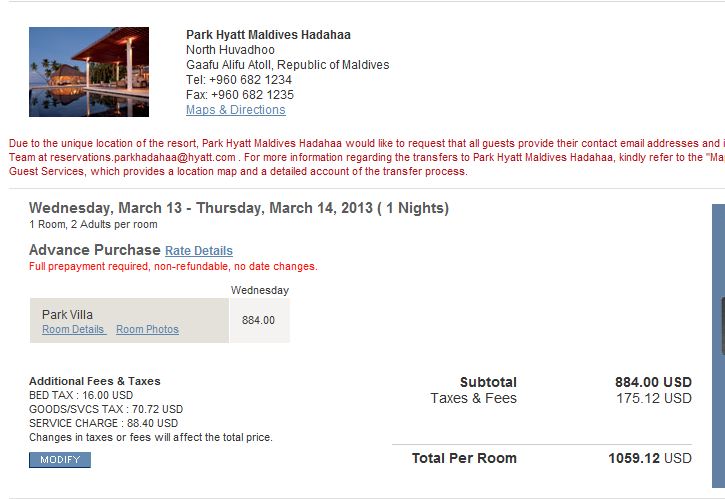Click the 884.00 Wednesday rate cell

(x=259, y=320)
